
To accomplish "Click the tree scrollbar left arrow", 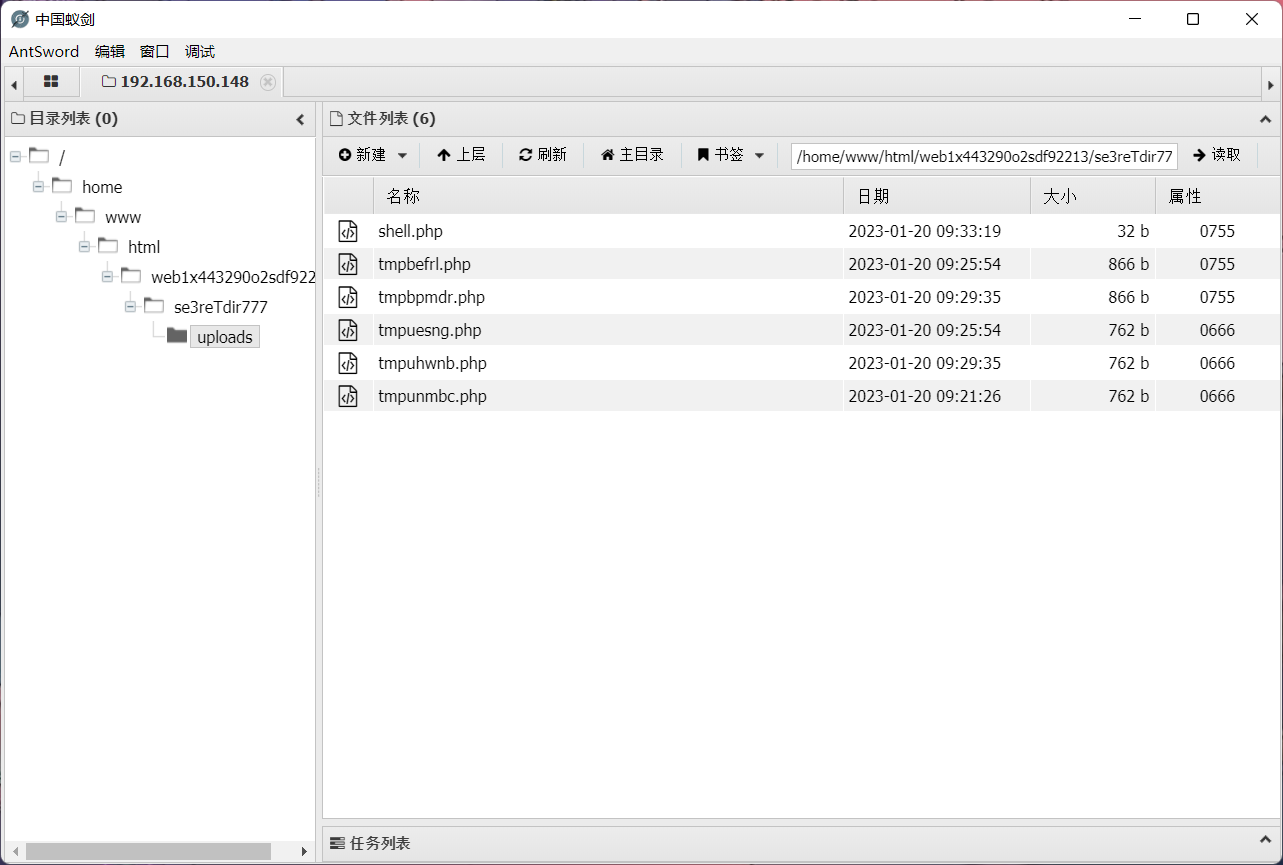I will pyautogui.click(x=14, y=851).
